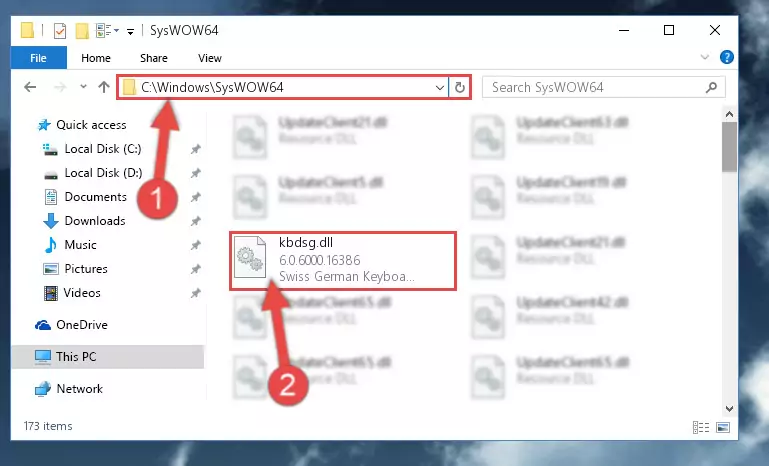
Task: Open Local Disk (D:) in navigation pane
Action: point(103,173)
